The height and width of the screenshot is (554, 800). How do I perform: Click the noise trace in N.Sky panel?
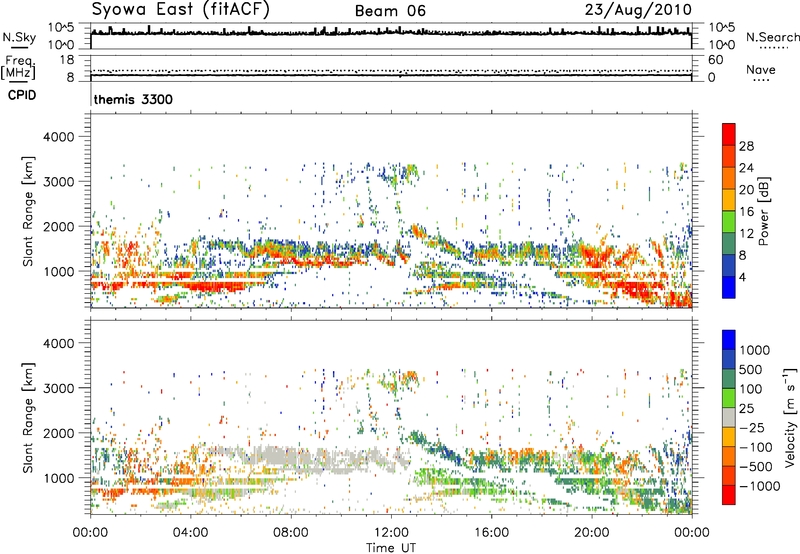coord(391,33)
